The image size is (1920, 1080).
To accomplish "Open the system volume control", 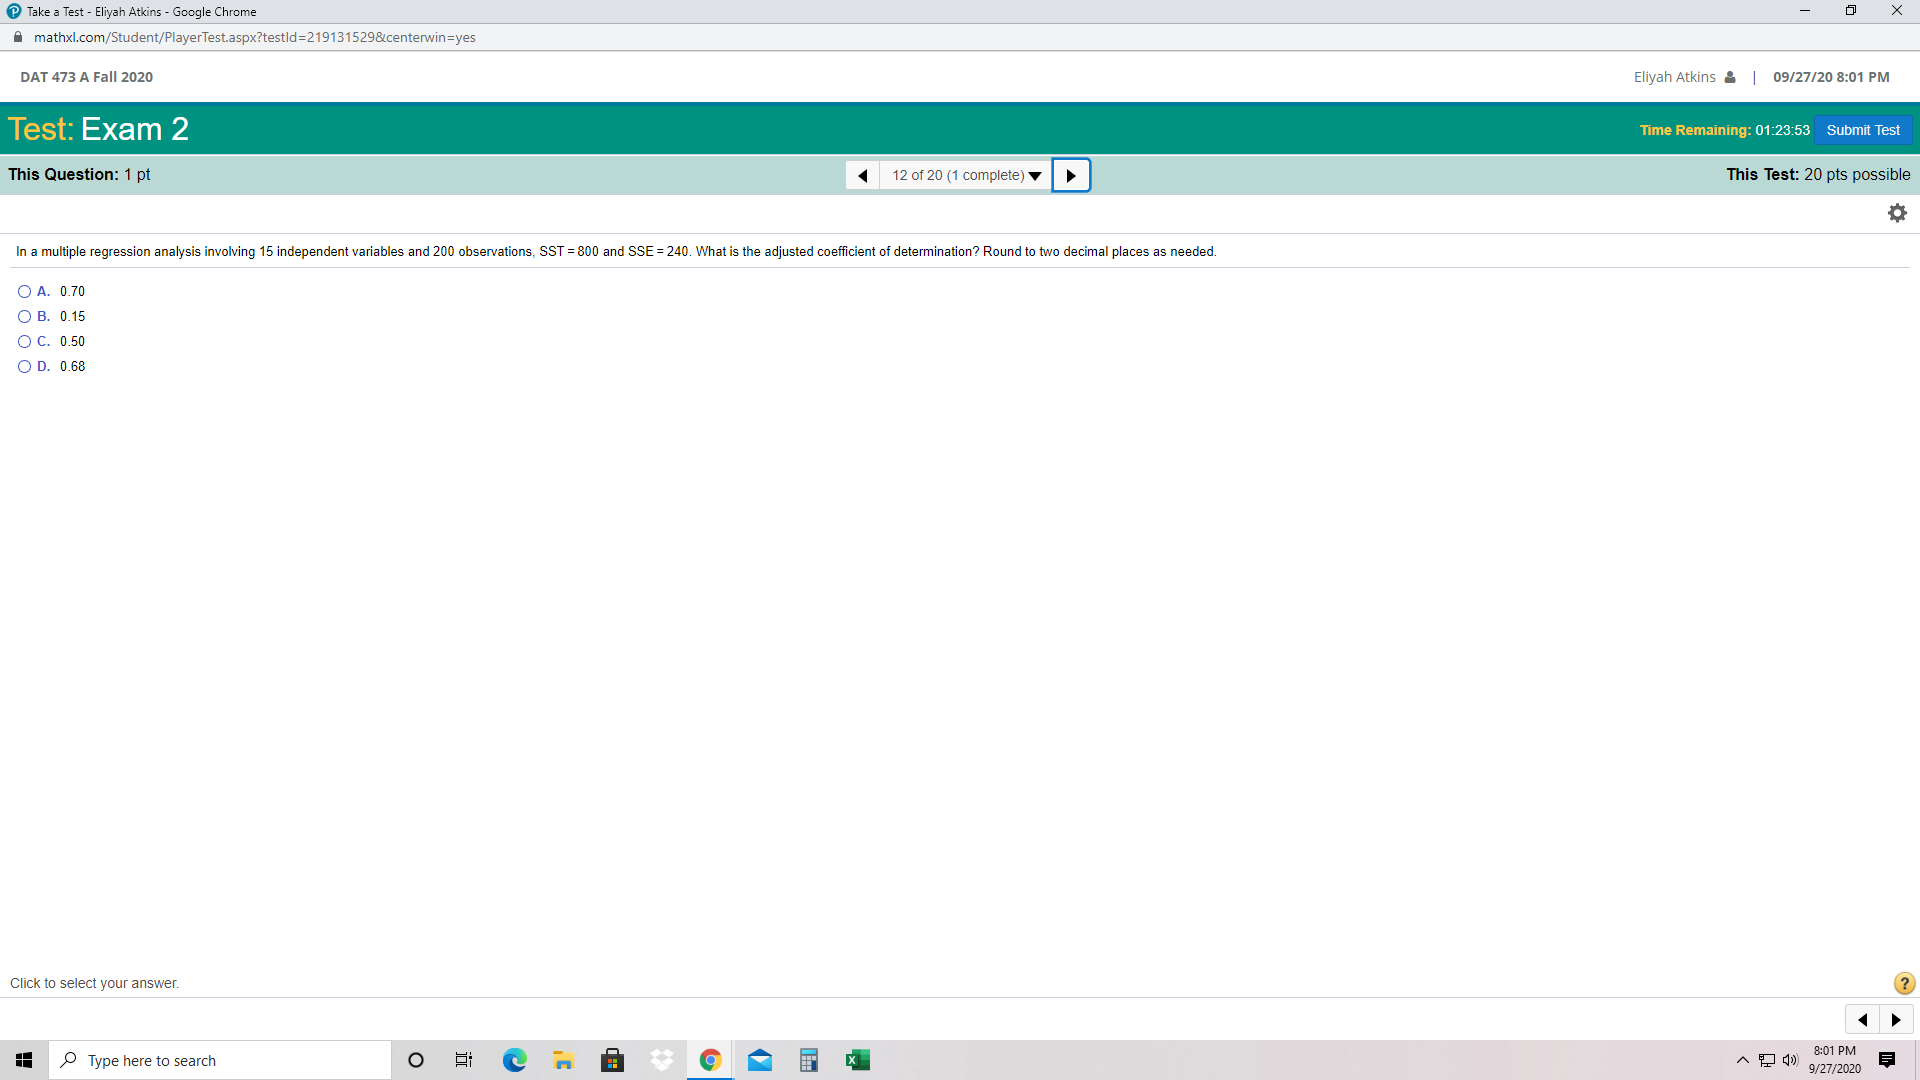I will (1790, 1060).
